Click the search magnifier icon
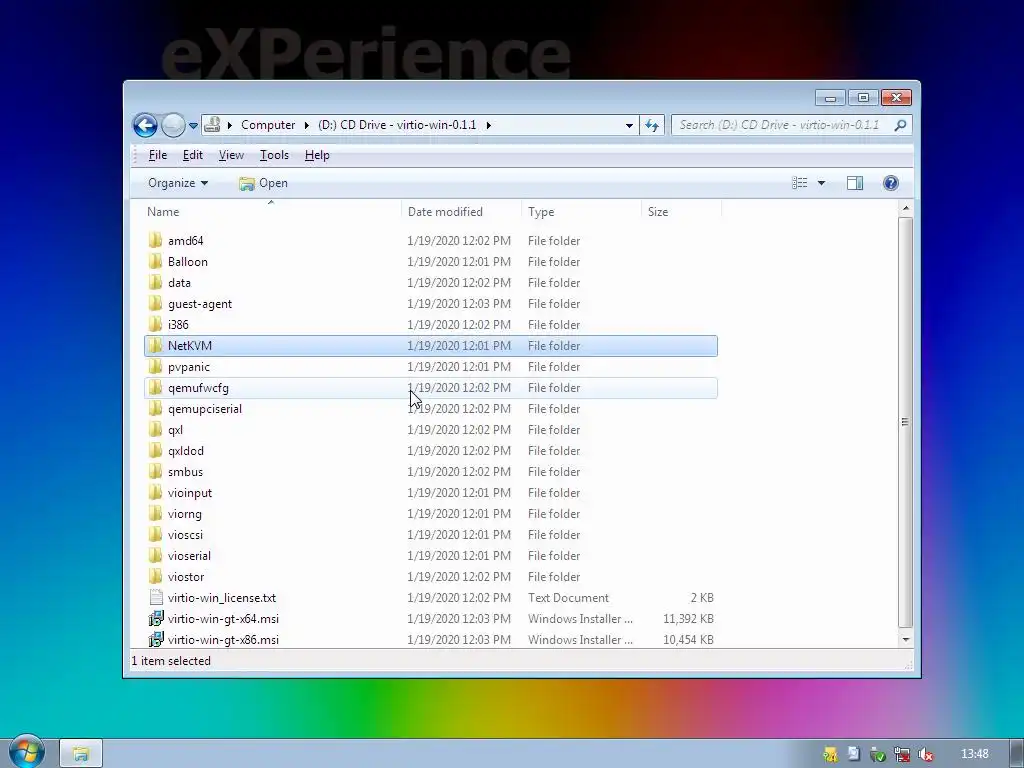The width and height of the screenshot is (1024, 768). pyautogui.click(x=901, y=125)
